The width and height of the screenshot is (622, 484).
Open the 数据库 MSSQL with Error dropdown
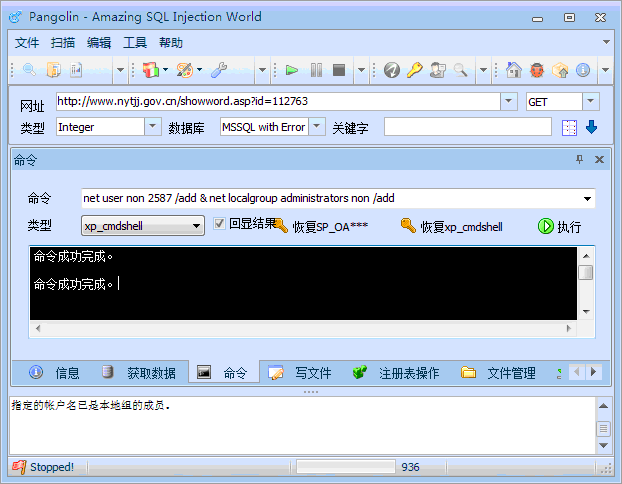click(x=317, y=127)
